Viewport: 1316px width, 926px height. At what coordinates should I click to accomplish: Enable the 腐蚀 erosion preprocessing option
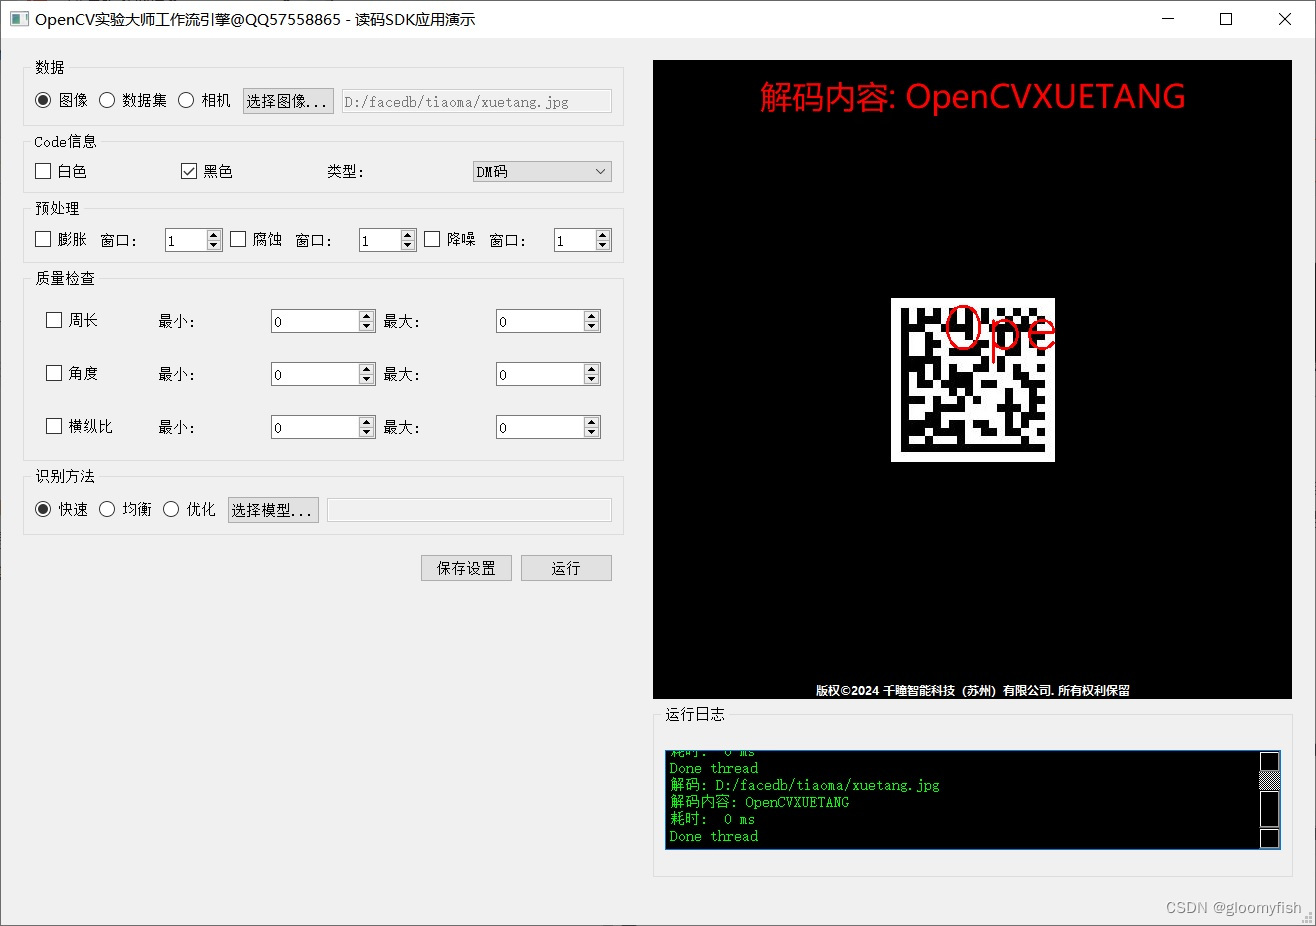tap(236, 239)
